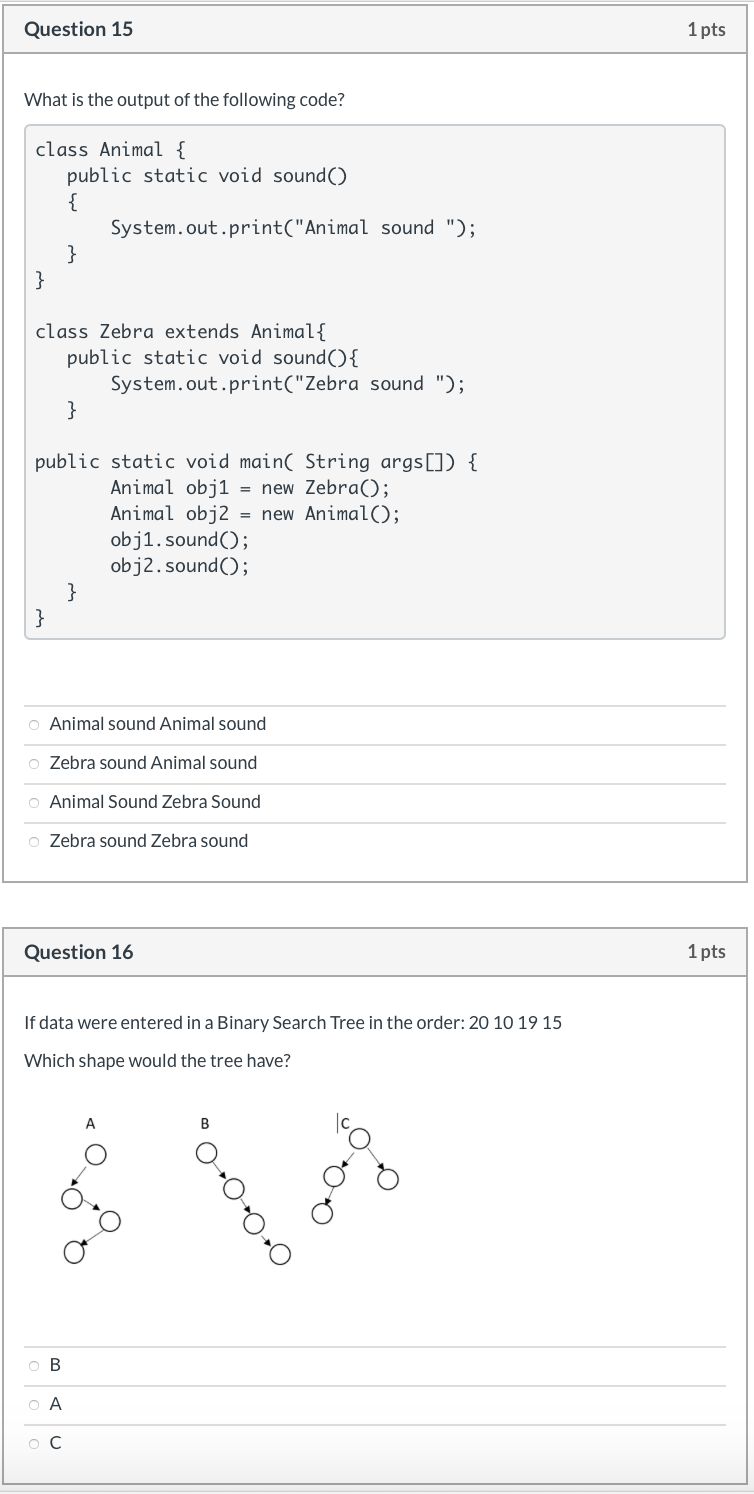Pick radio button C in Question 16
The width and height of the screenshot is (754, 1494).
pyautogui.click(x=34, y=1443)
